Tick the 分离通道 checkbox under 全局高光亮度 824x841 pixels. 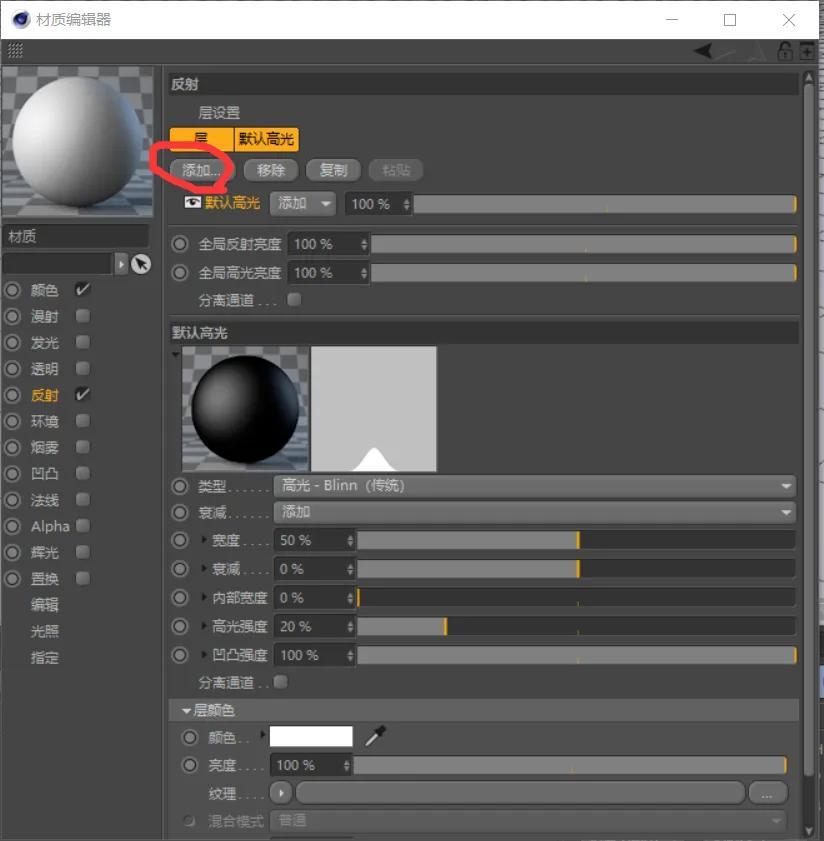[x=294, y=300]
